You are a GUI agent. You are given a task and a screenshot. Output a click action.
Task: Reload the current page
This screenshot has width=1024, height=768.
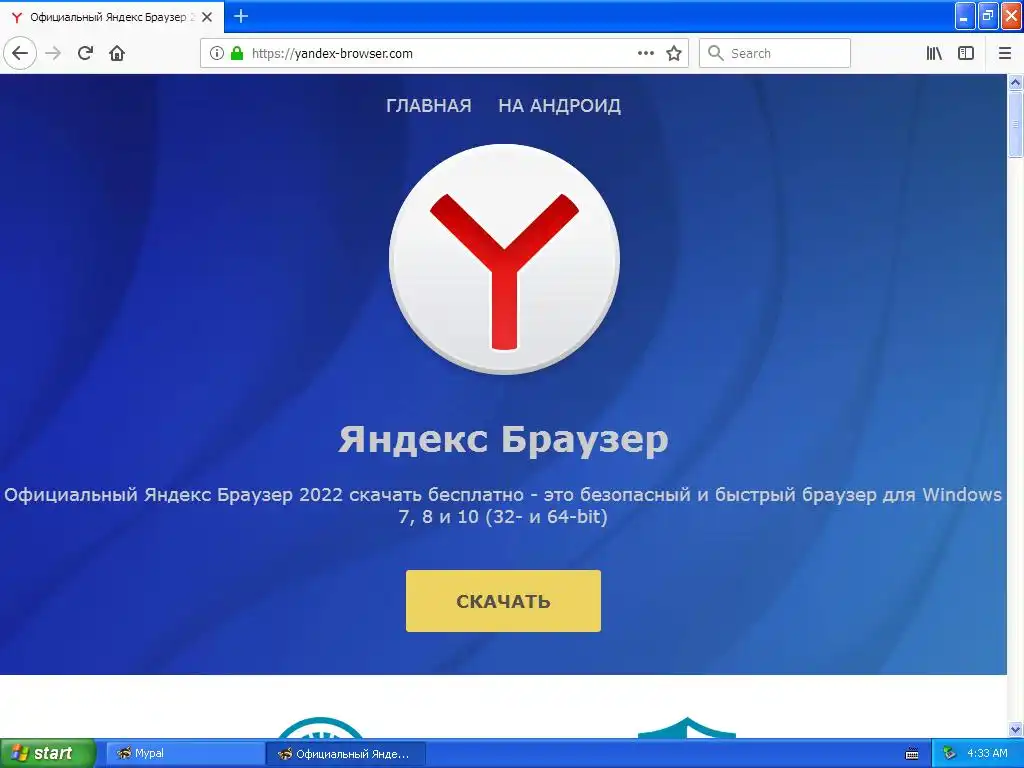[85, 53]
